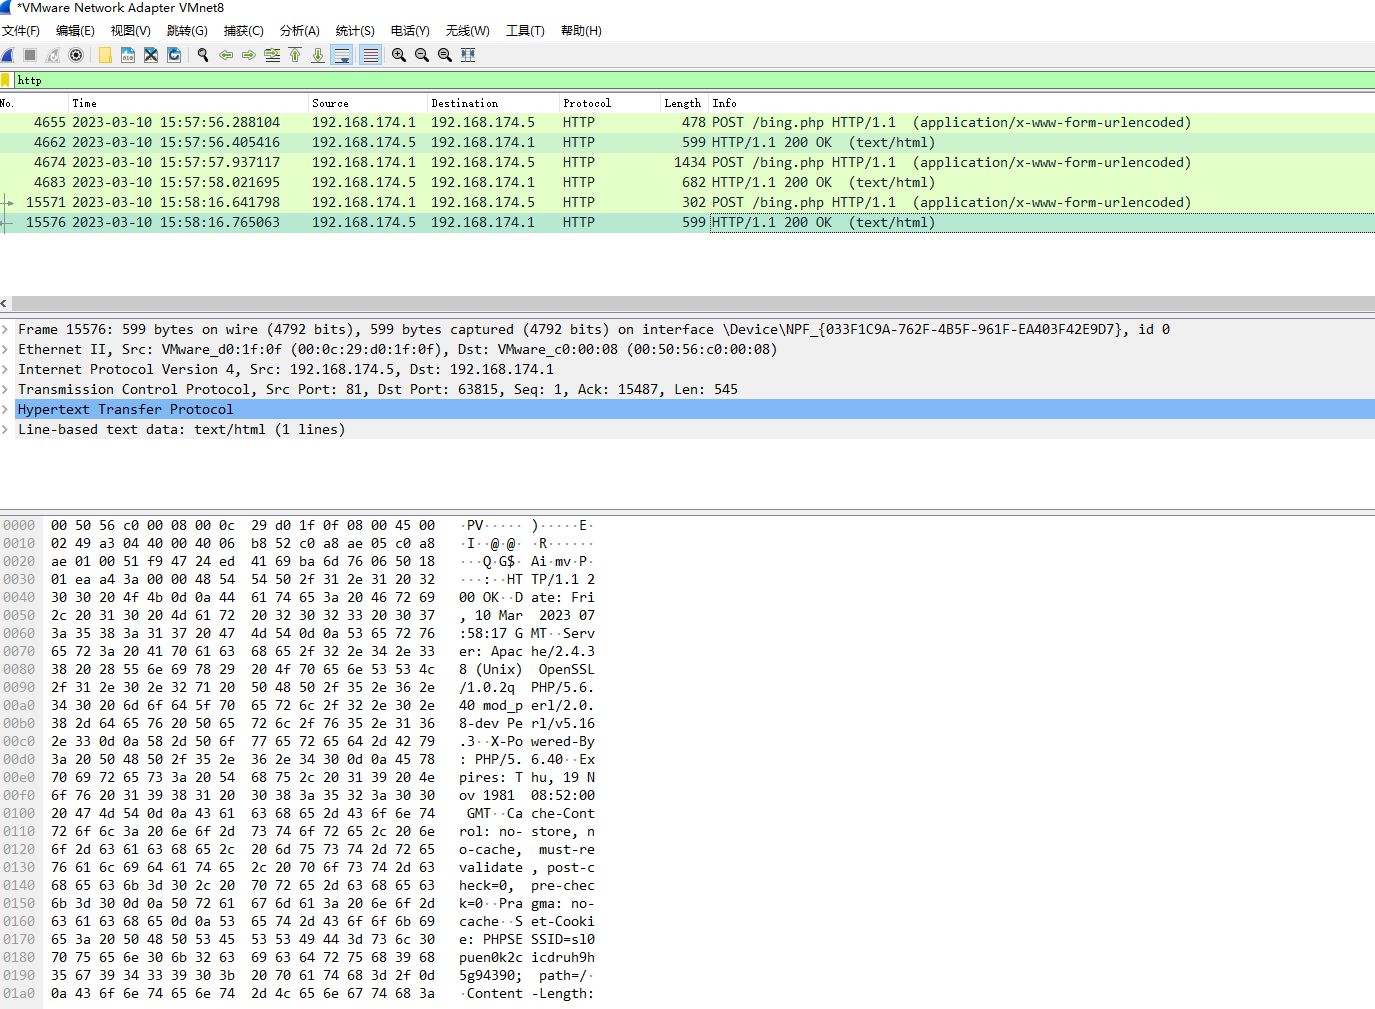
Task: Expand the Frame 15576 details
Action: (6, 329)
